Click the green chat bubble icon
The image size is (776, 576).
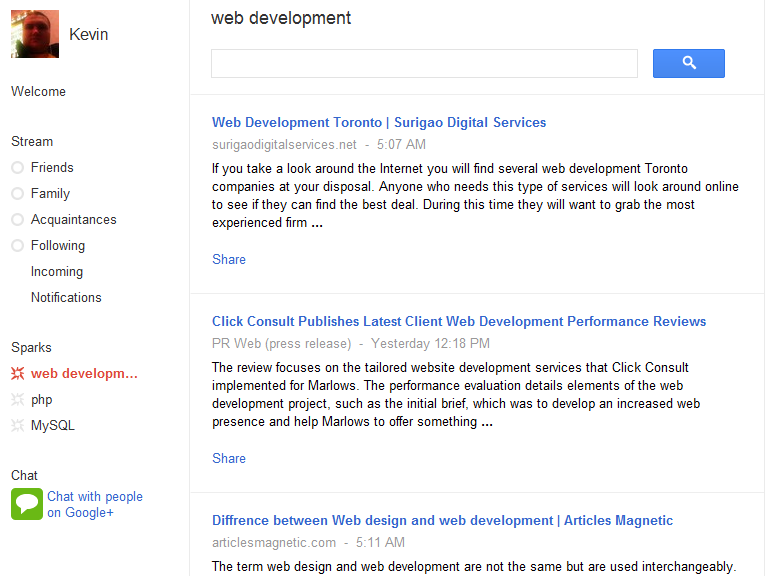(x=27, y=504)
